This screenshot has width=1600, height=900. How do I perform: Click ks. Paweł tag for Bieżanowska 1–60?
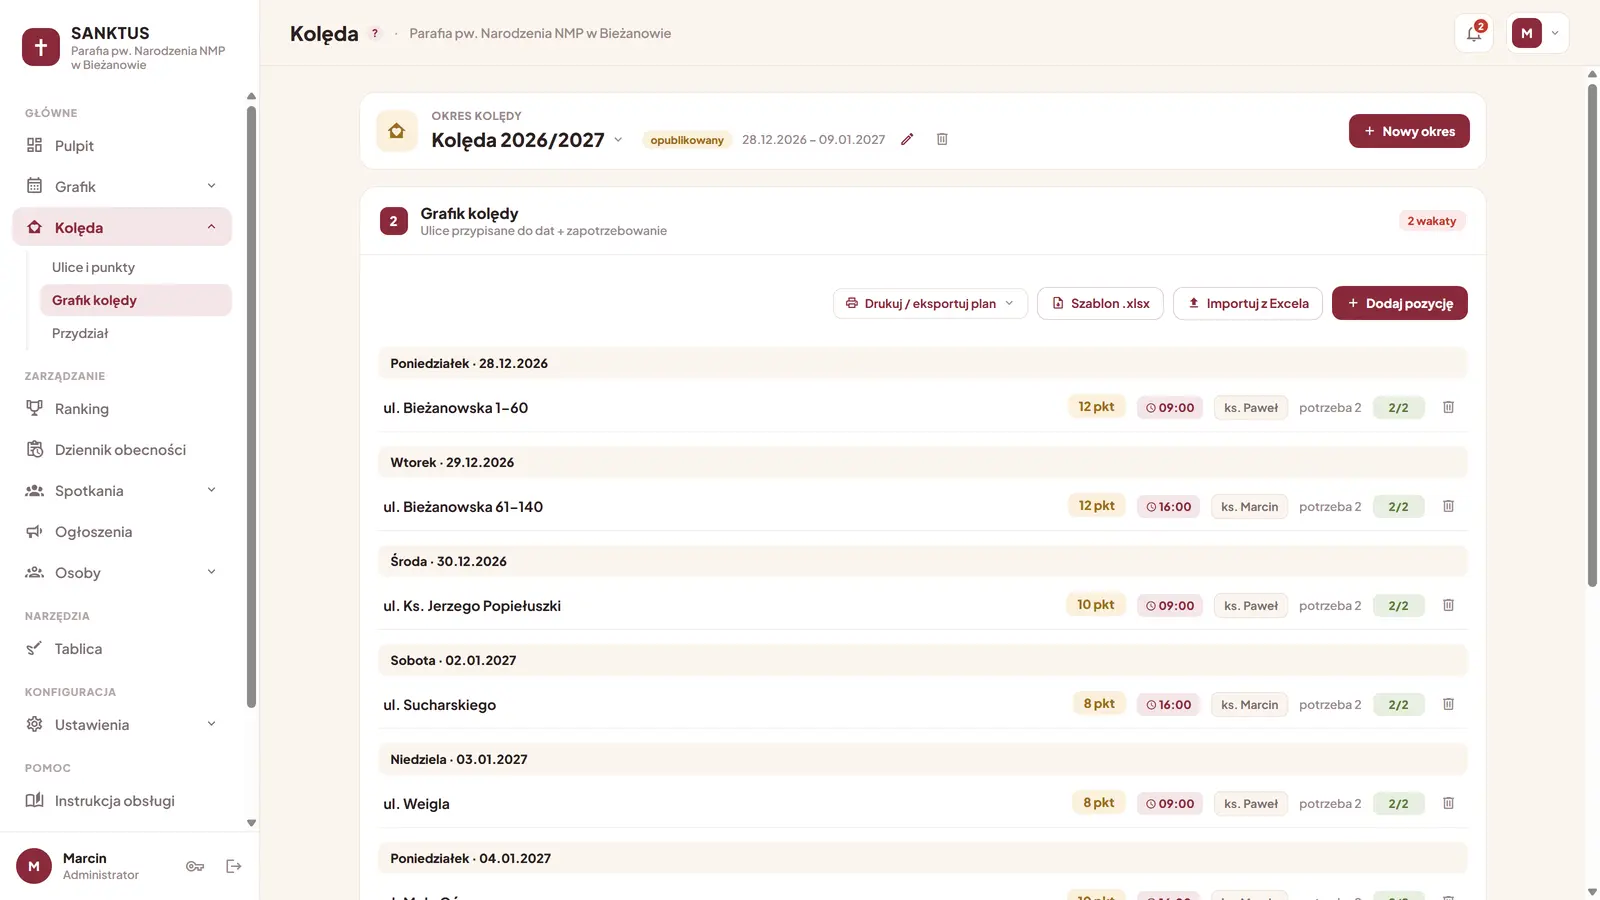tap(1251, 408)
